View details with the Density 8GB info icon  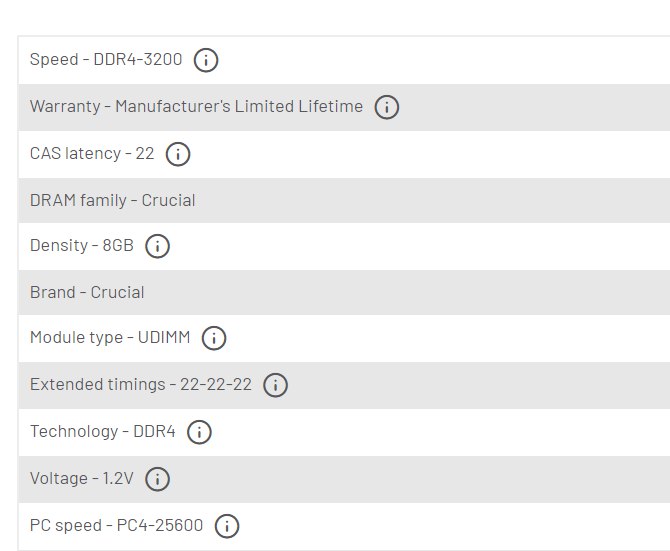(157, 246)
